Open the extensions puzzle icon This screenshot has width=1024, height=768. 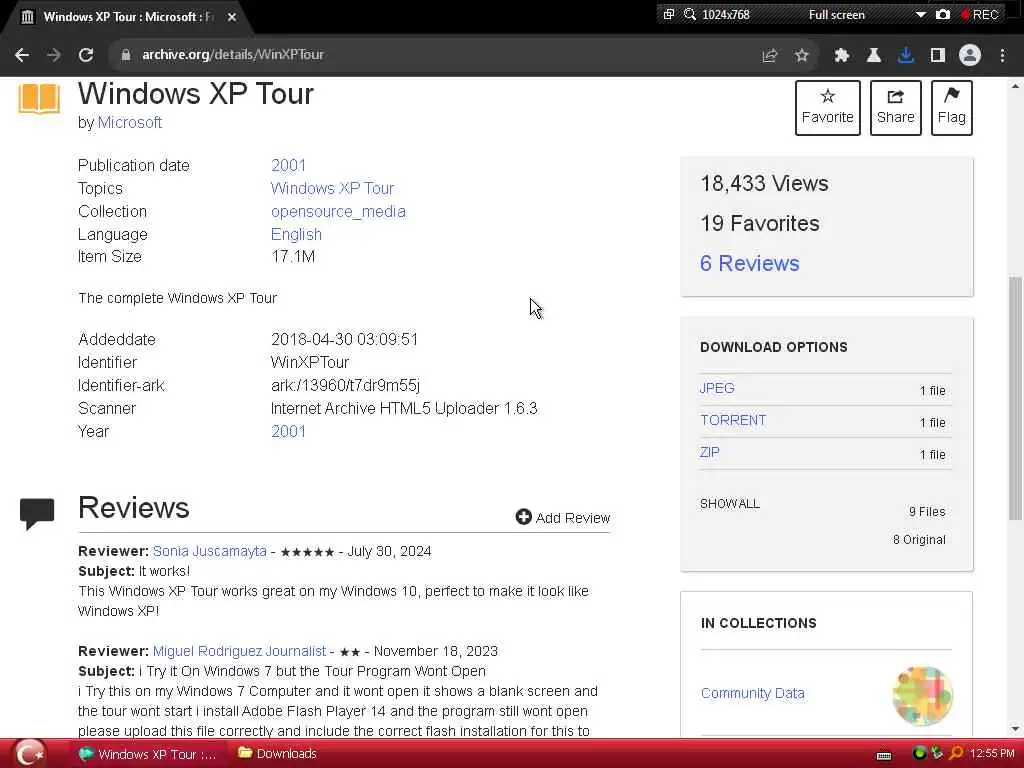click(842, 56)
